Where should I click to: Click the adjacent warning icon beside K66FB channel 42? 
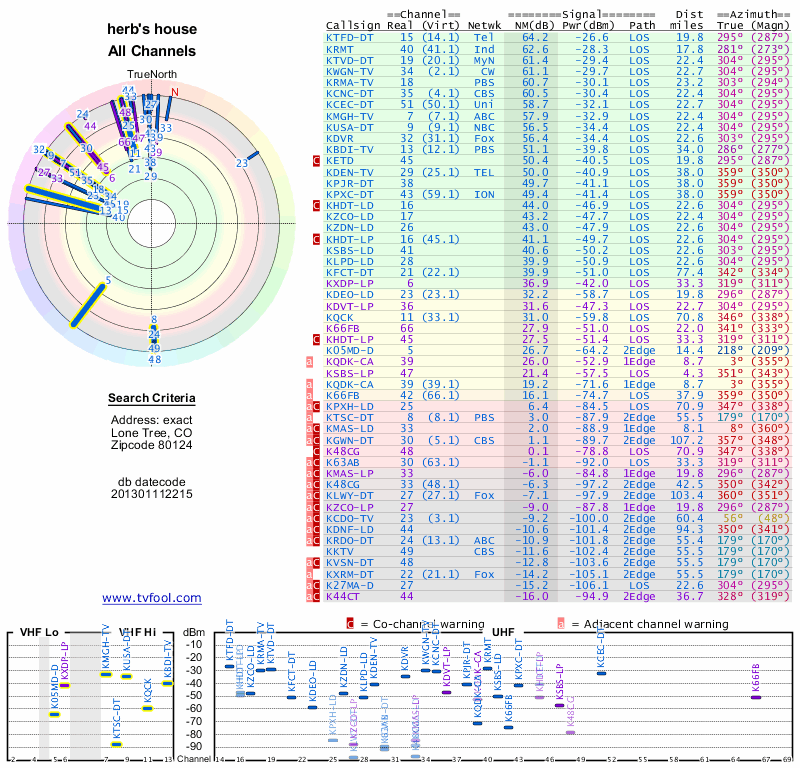[x=309, y=395]
